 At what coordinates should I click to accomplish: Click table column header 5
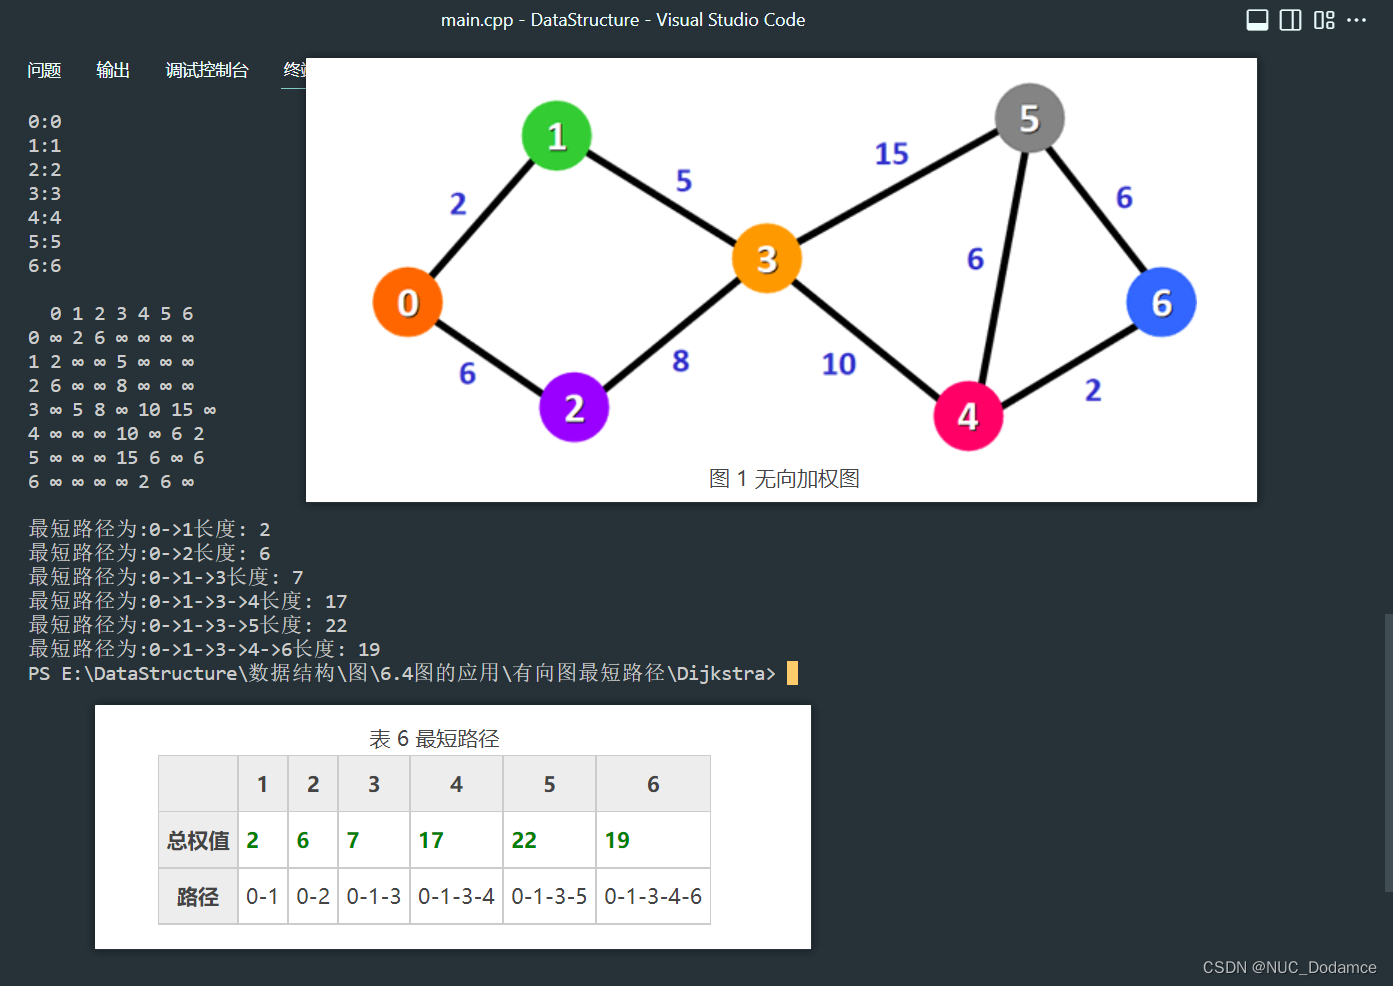(x=549, y=784)
